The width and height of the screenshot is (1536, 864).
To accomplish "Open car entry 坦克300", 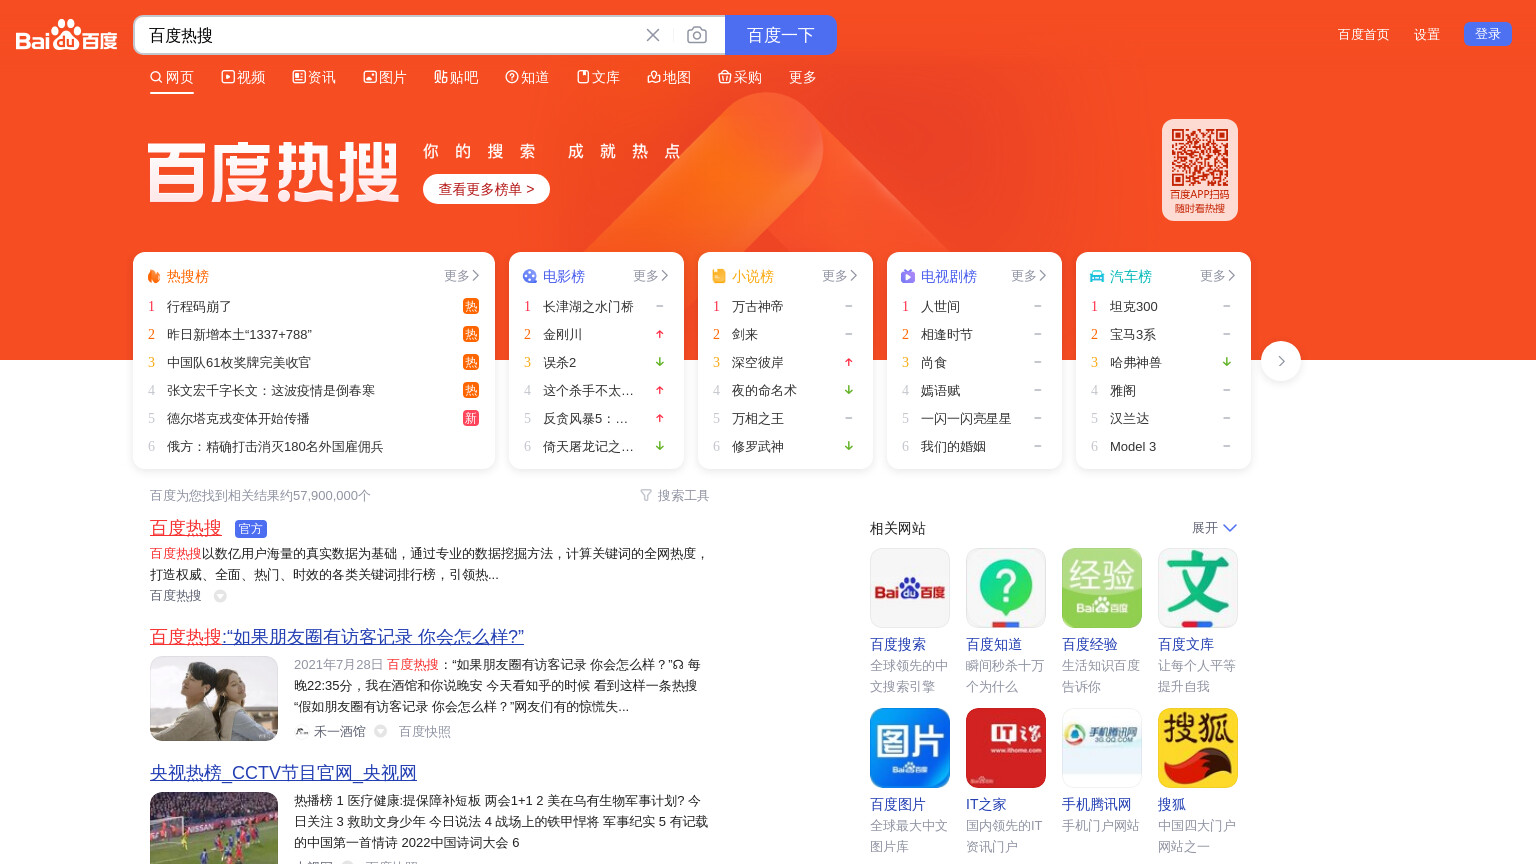I will [1134, 306].
